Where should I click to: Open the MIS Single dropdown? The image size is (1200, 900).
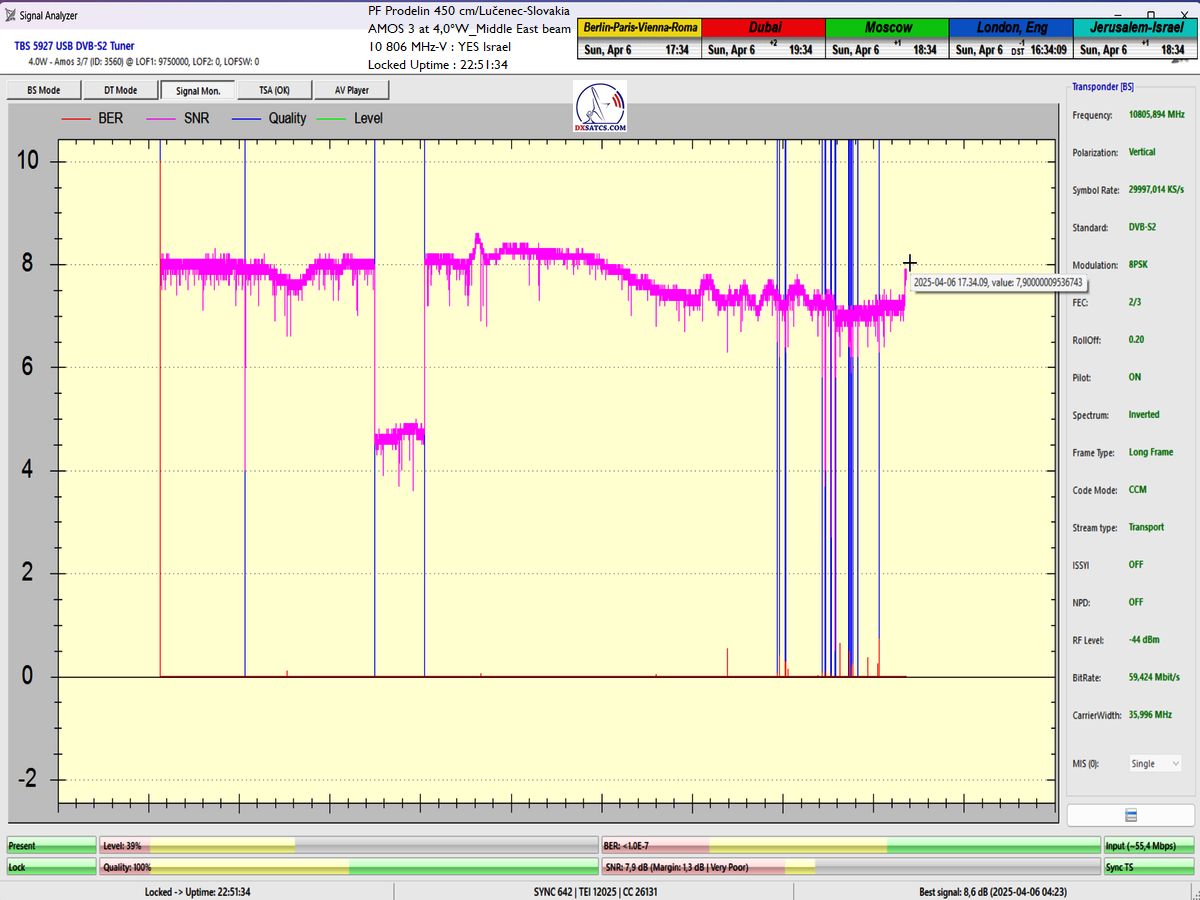tap(1155, 764)
